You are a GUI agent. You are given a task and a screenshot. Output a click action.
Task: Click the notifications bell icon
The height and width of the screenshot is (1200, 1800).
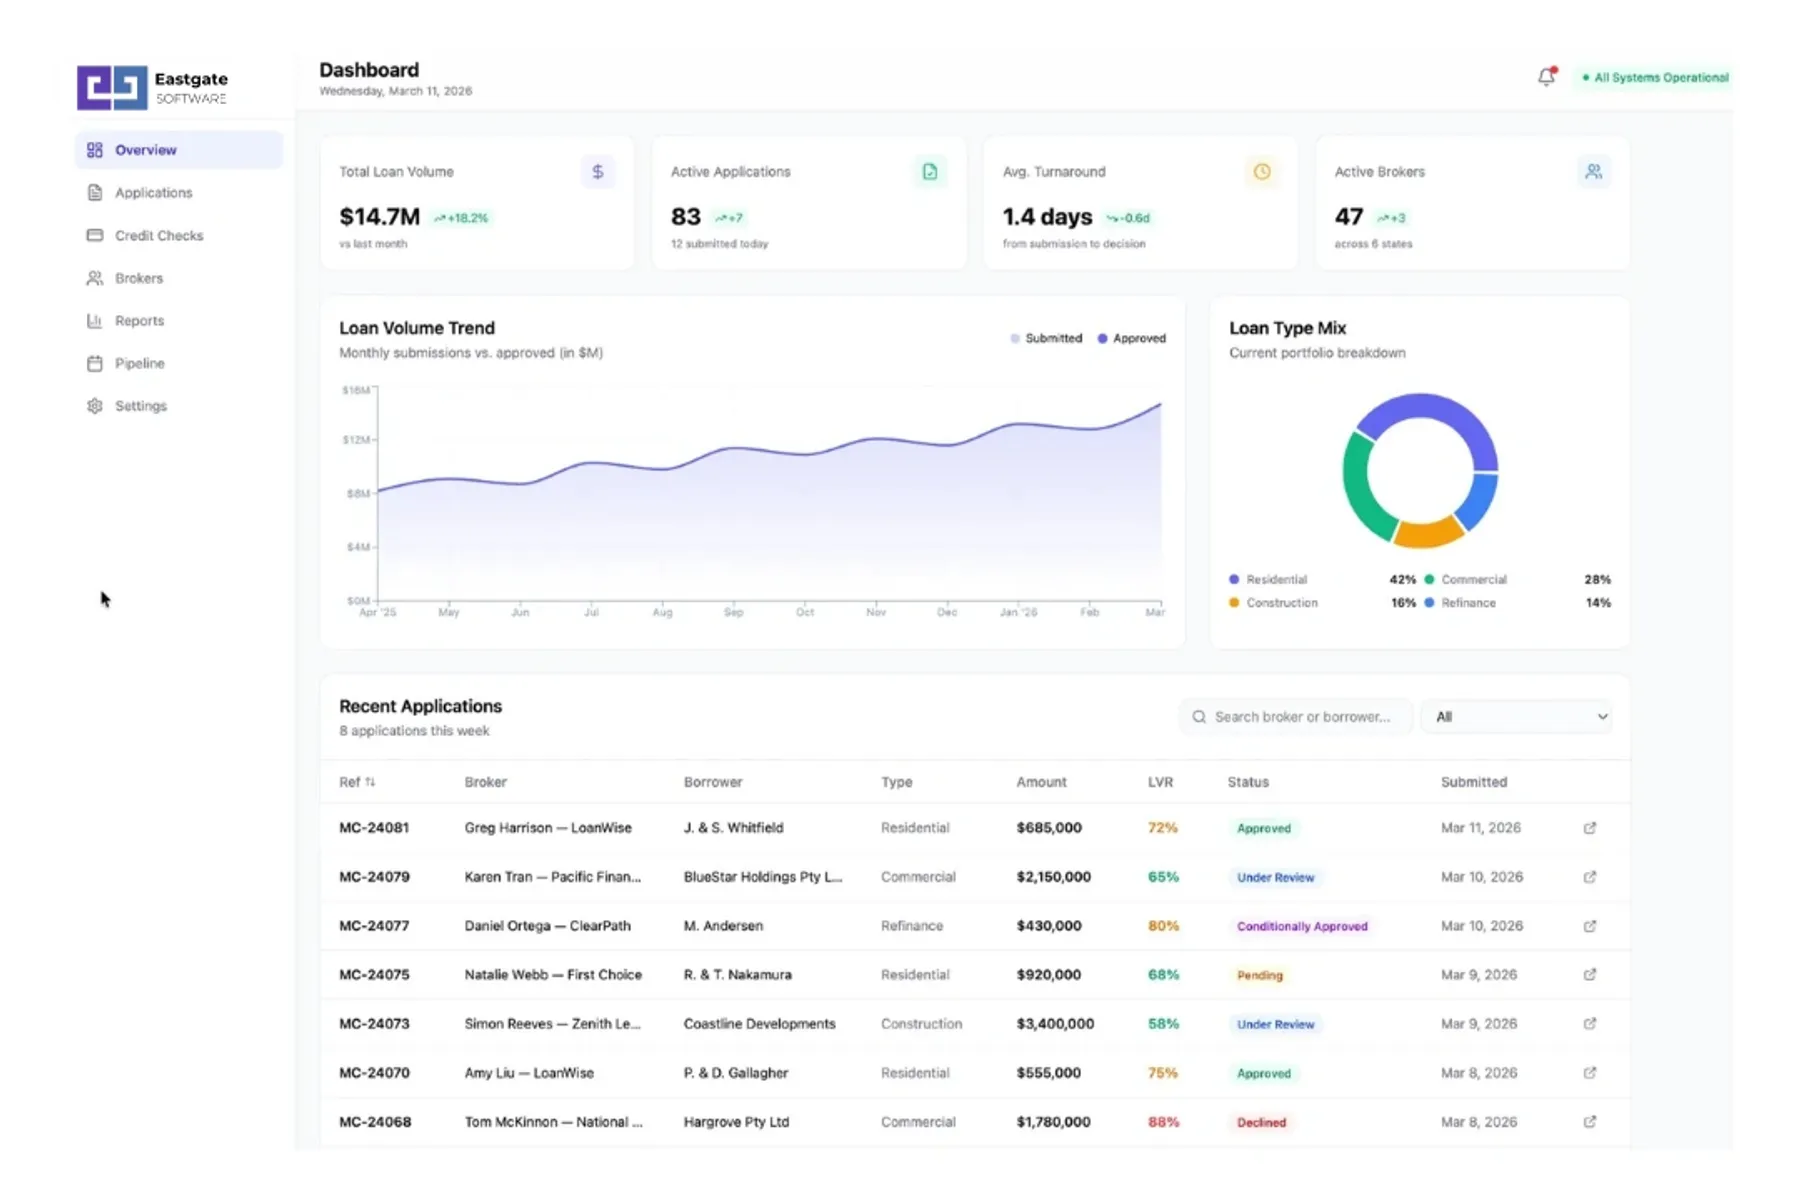tap(1545, 77)
